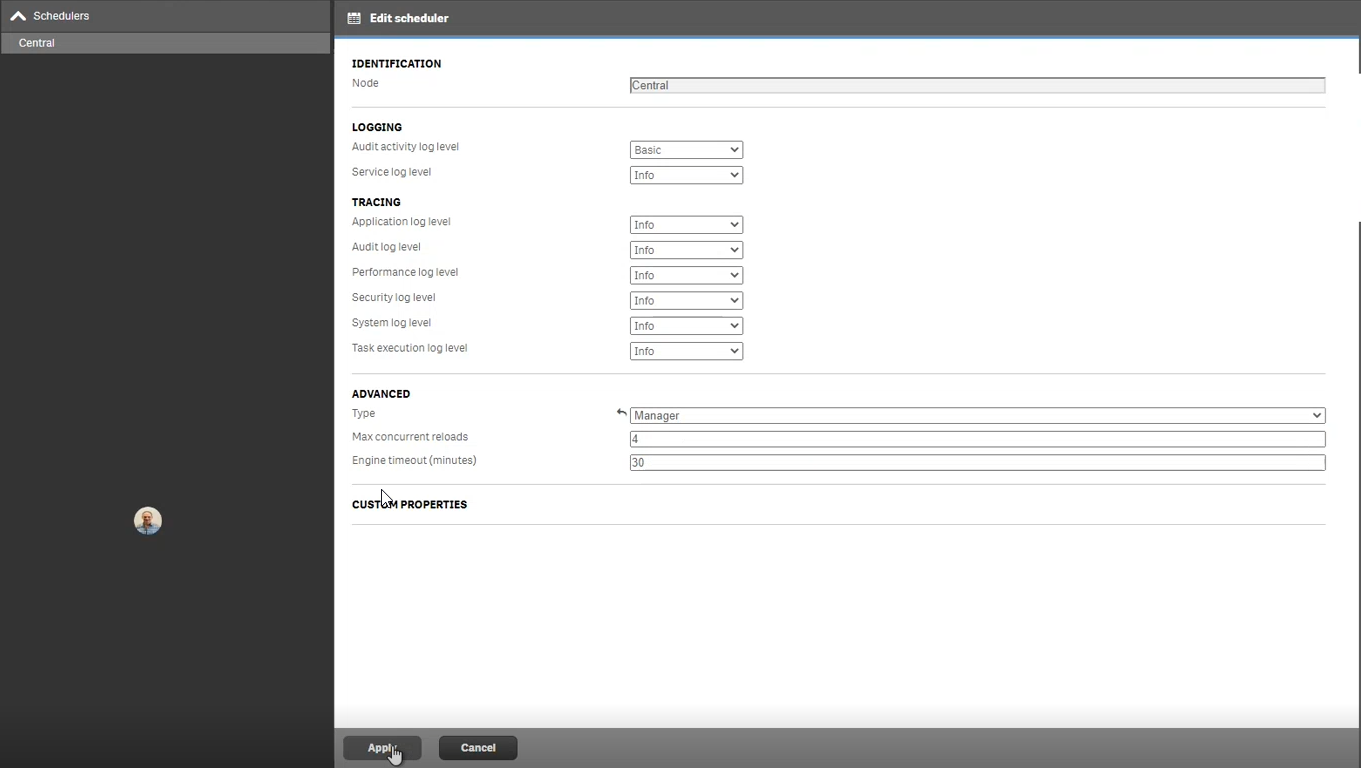1361x768 pixels.
Task: Click the Engine timeout (minutes) label
Action: click(x=414, y=460)
